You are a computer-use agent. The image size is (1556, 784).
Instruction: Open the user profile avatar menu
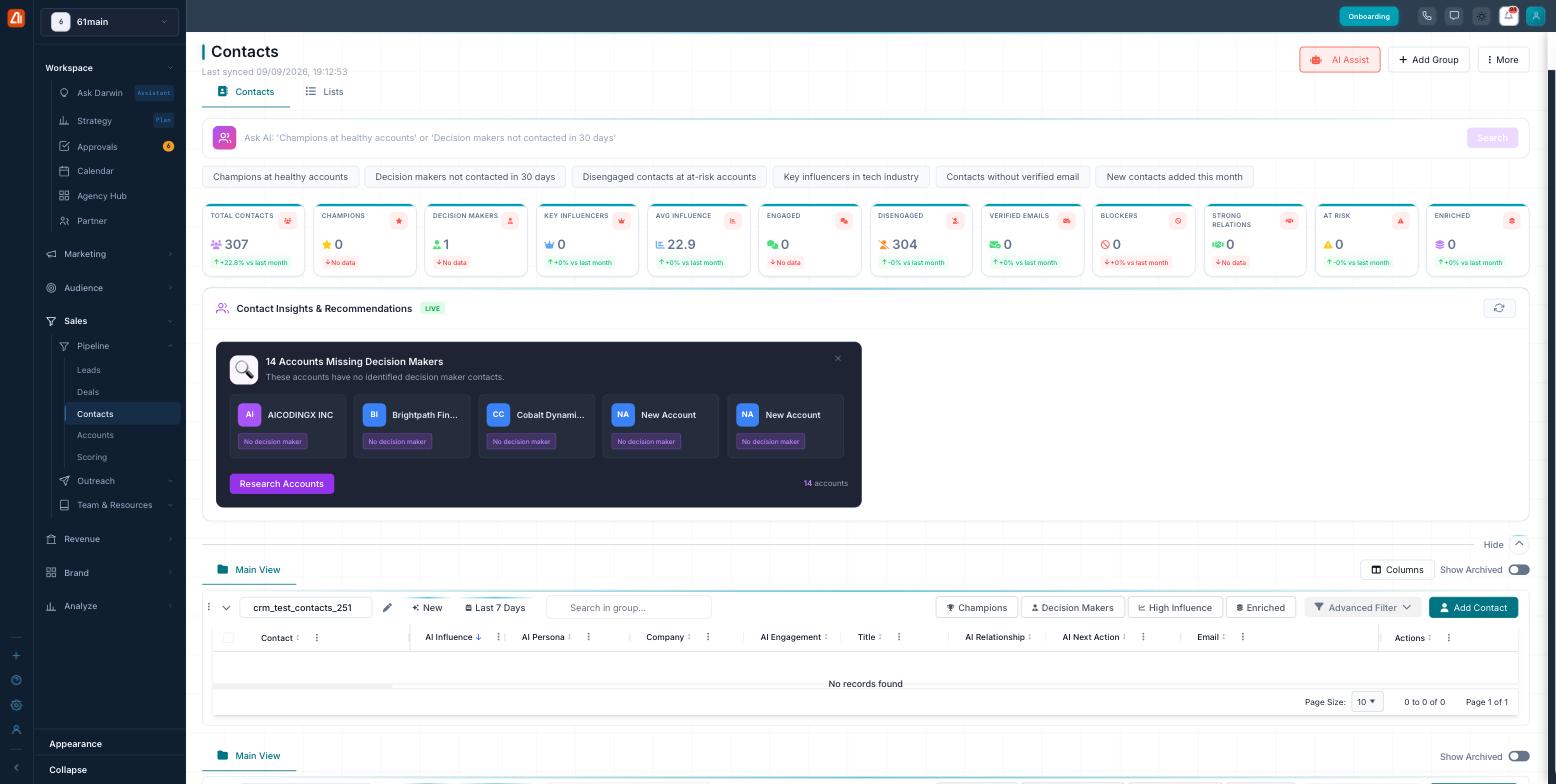[x=1536, y=16]
